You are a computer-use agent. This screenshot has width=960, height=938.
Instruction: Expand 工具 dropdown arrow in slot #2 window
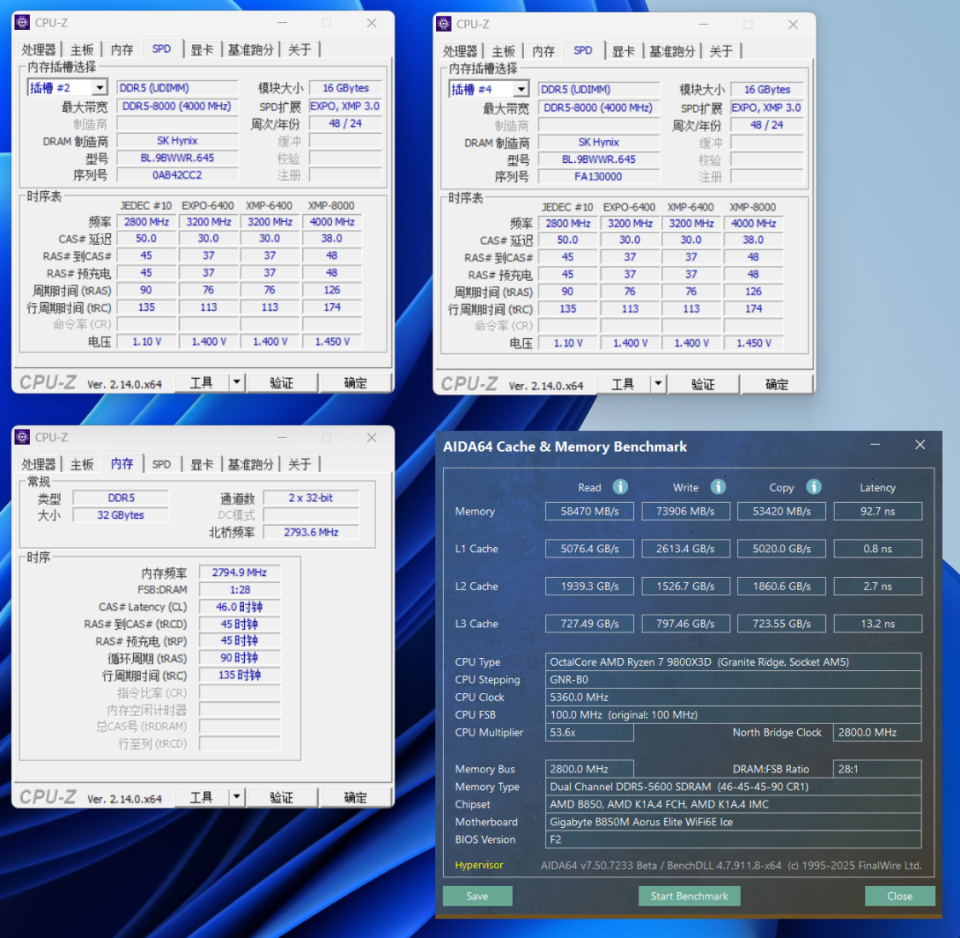pos(236,383)
